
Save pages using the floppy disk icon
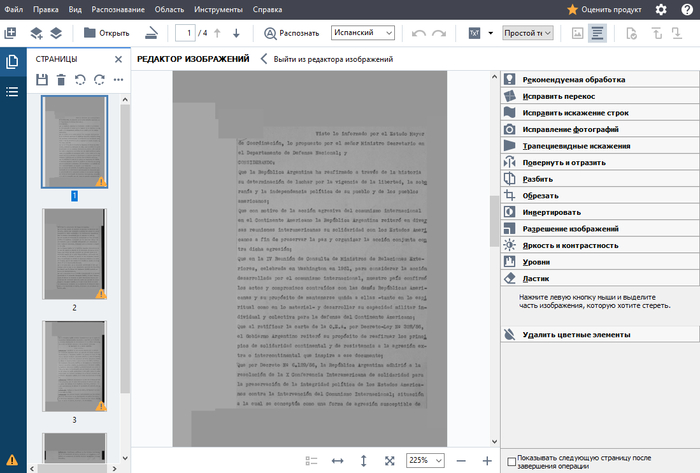(42, 79)
